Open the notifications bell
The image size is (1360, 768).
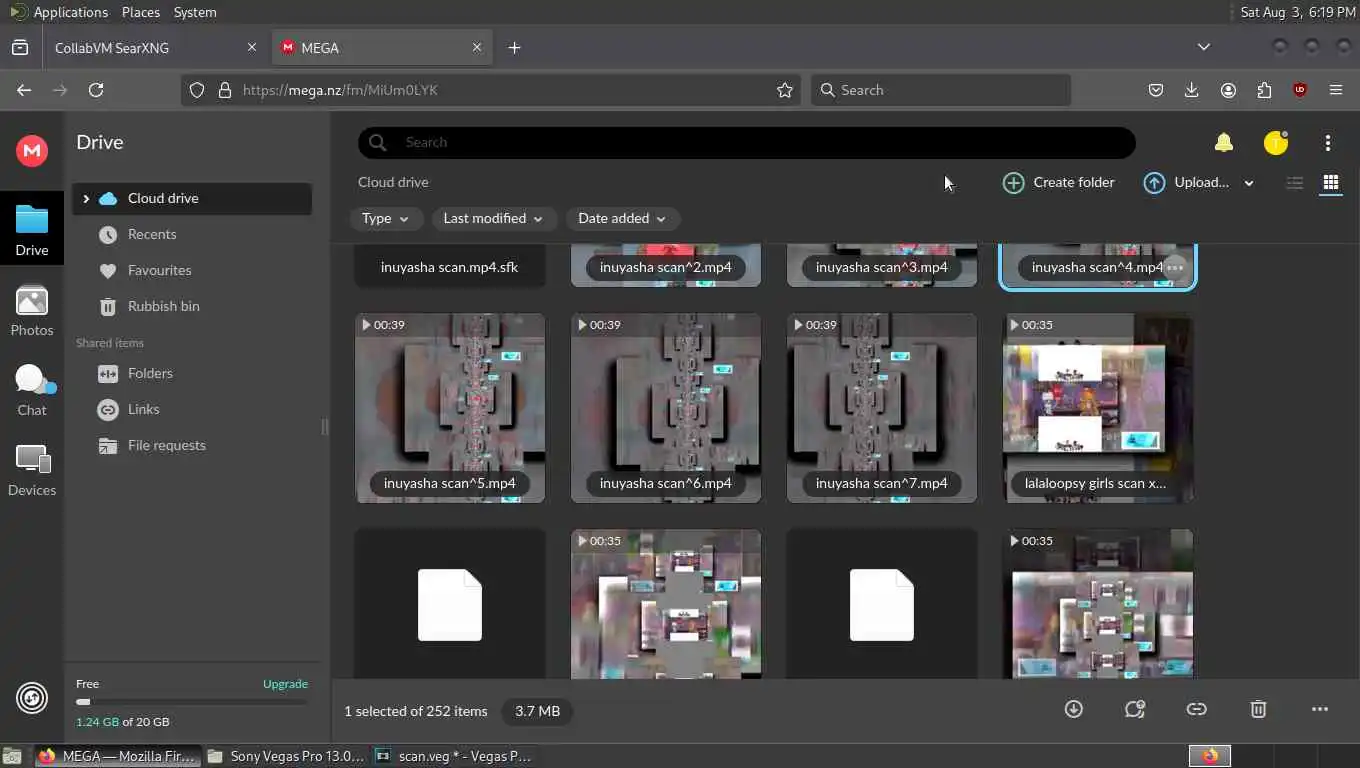(1223, 143)
